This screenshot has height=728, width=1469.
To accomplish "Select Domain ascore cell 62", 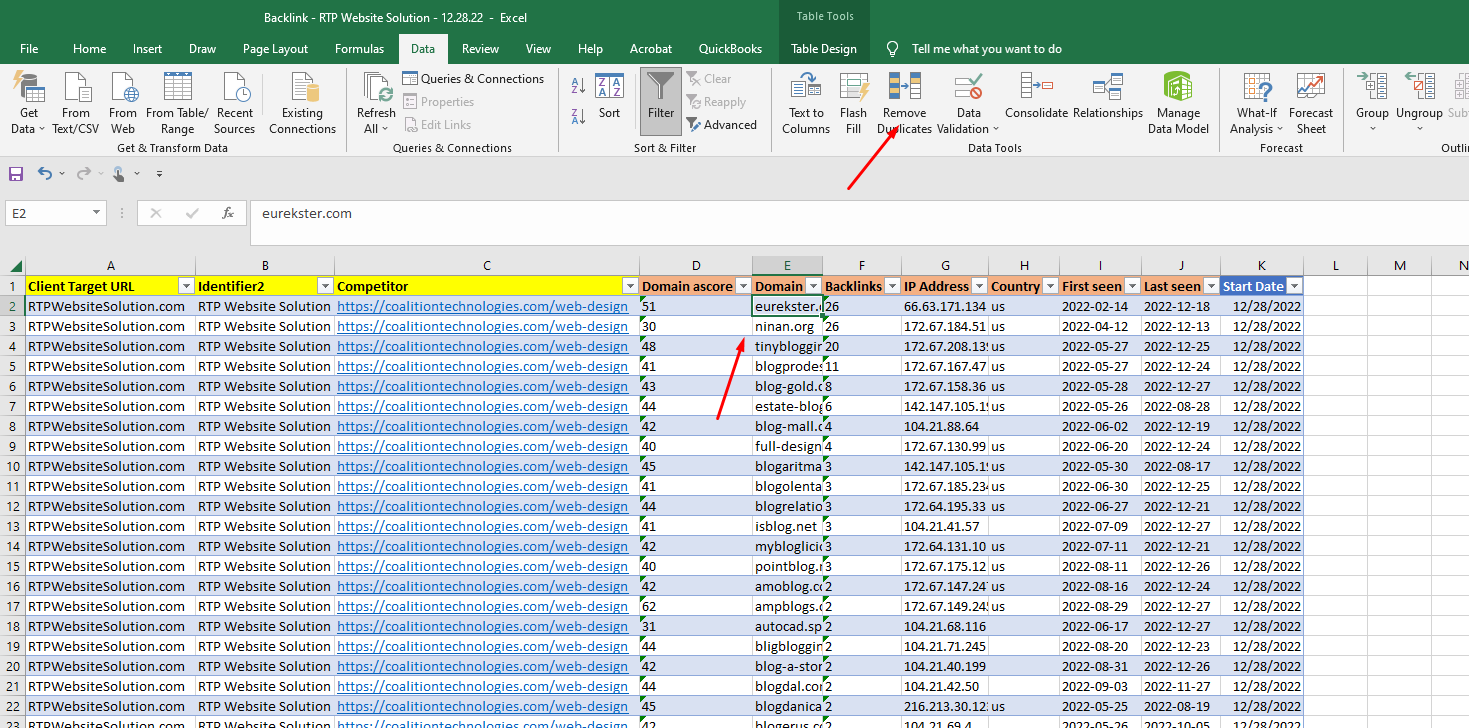I will pos(696,606).
